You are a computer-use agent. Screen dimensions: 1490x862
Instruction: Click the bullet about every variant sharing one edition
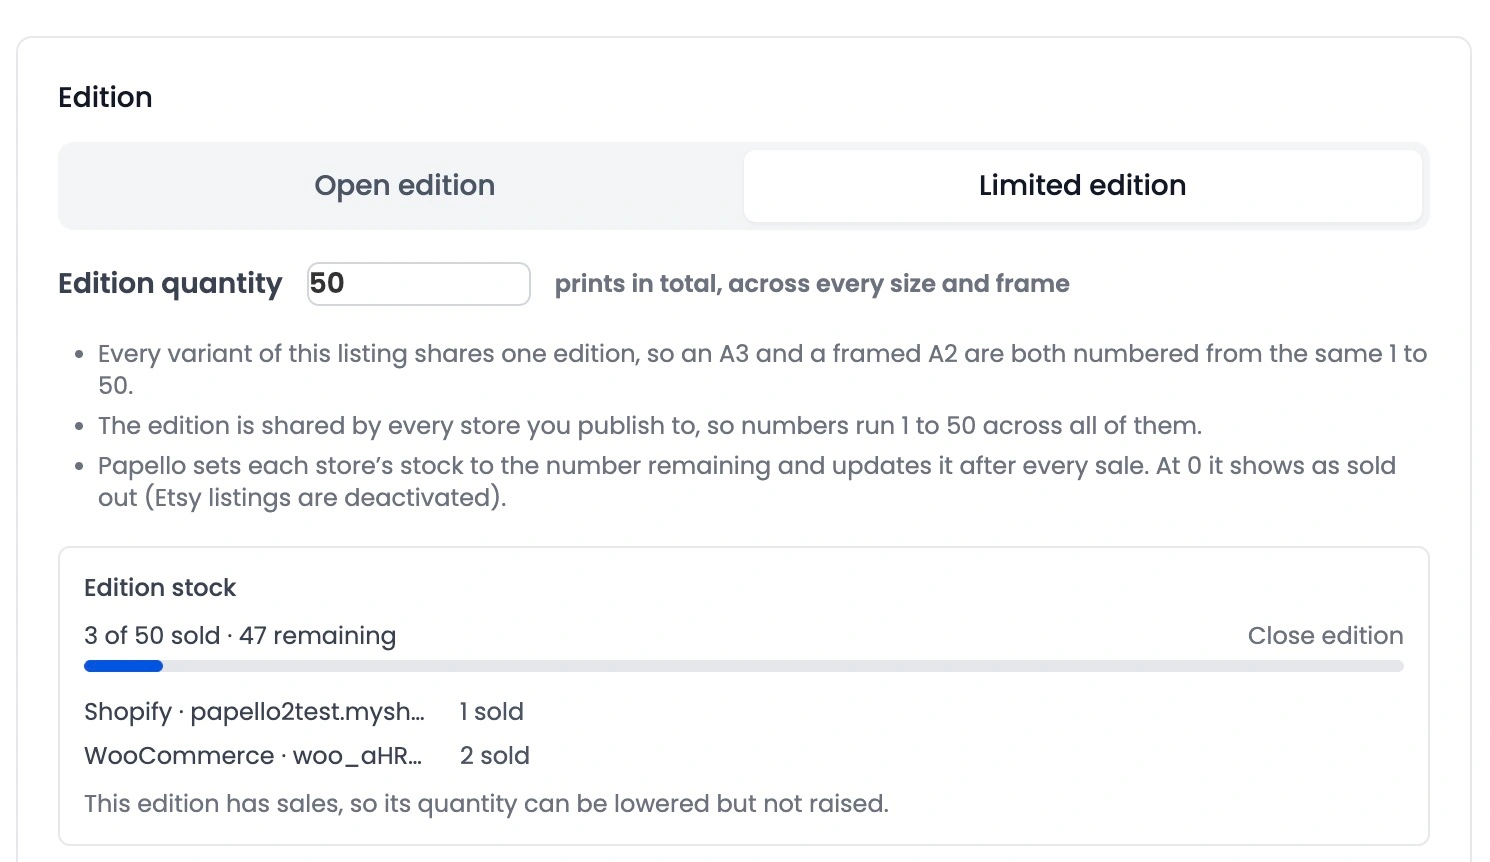click(x=762, y=370)
